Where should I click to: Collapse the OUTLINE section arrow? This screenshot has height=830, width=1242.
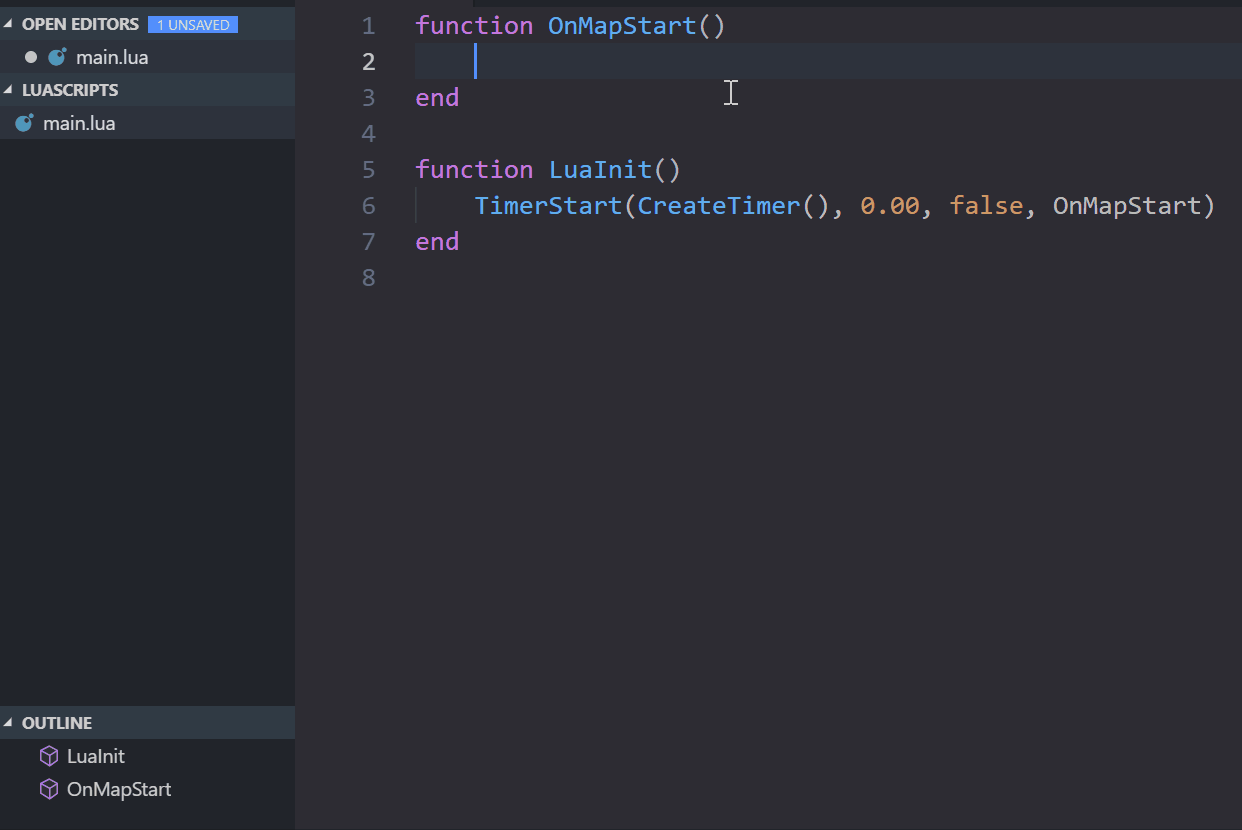(x=9, y=723)
